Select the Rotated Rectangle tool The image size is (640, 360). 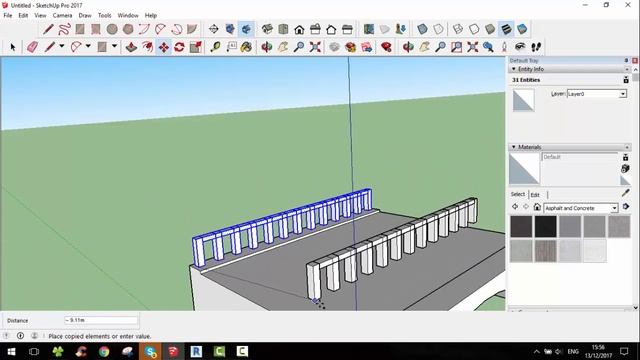(x=96, y=29)
